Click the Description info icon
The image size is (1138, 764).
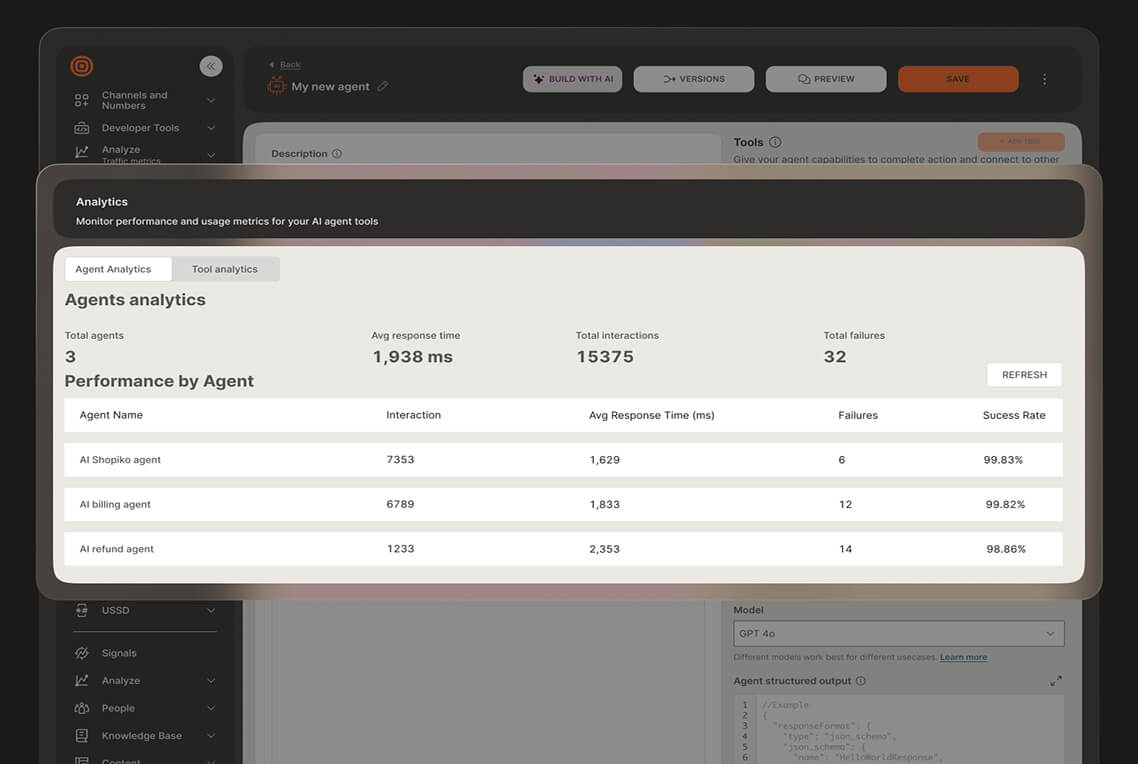pyautogui.click(x=337, y=154)
